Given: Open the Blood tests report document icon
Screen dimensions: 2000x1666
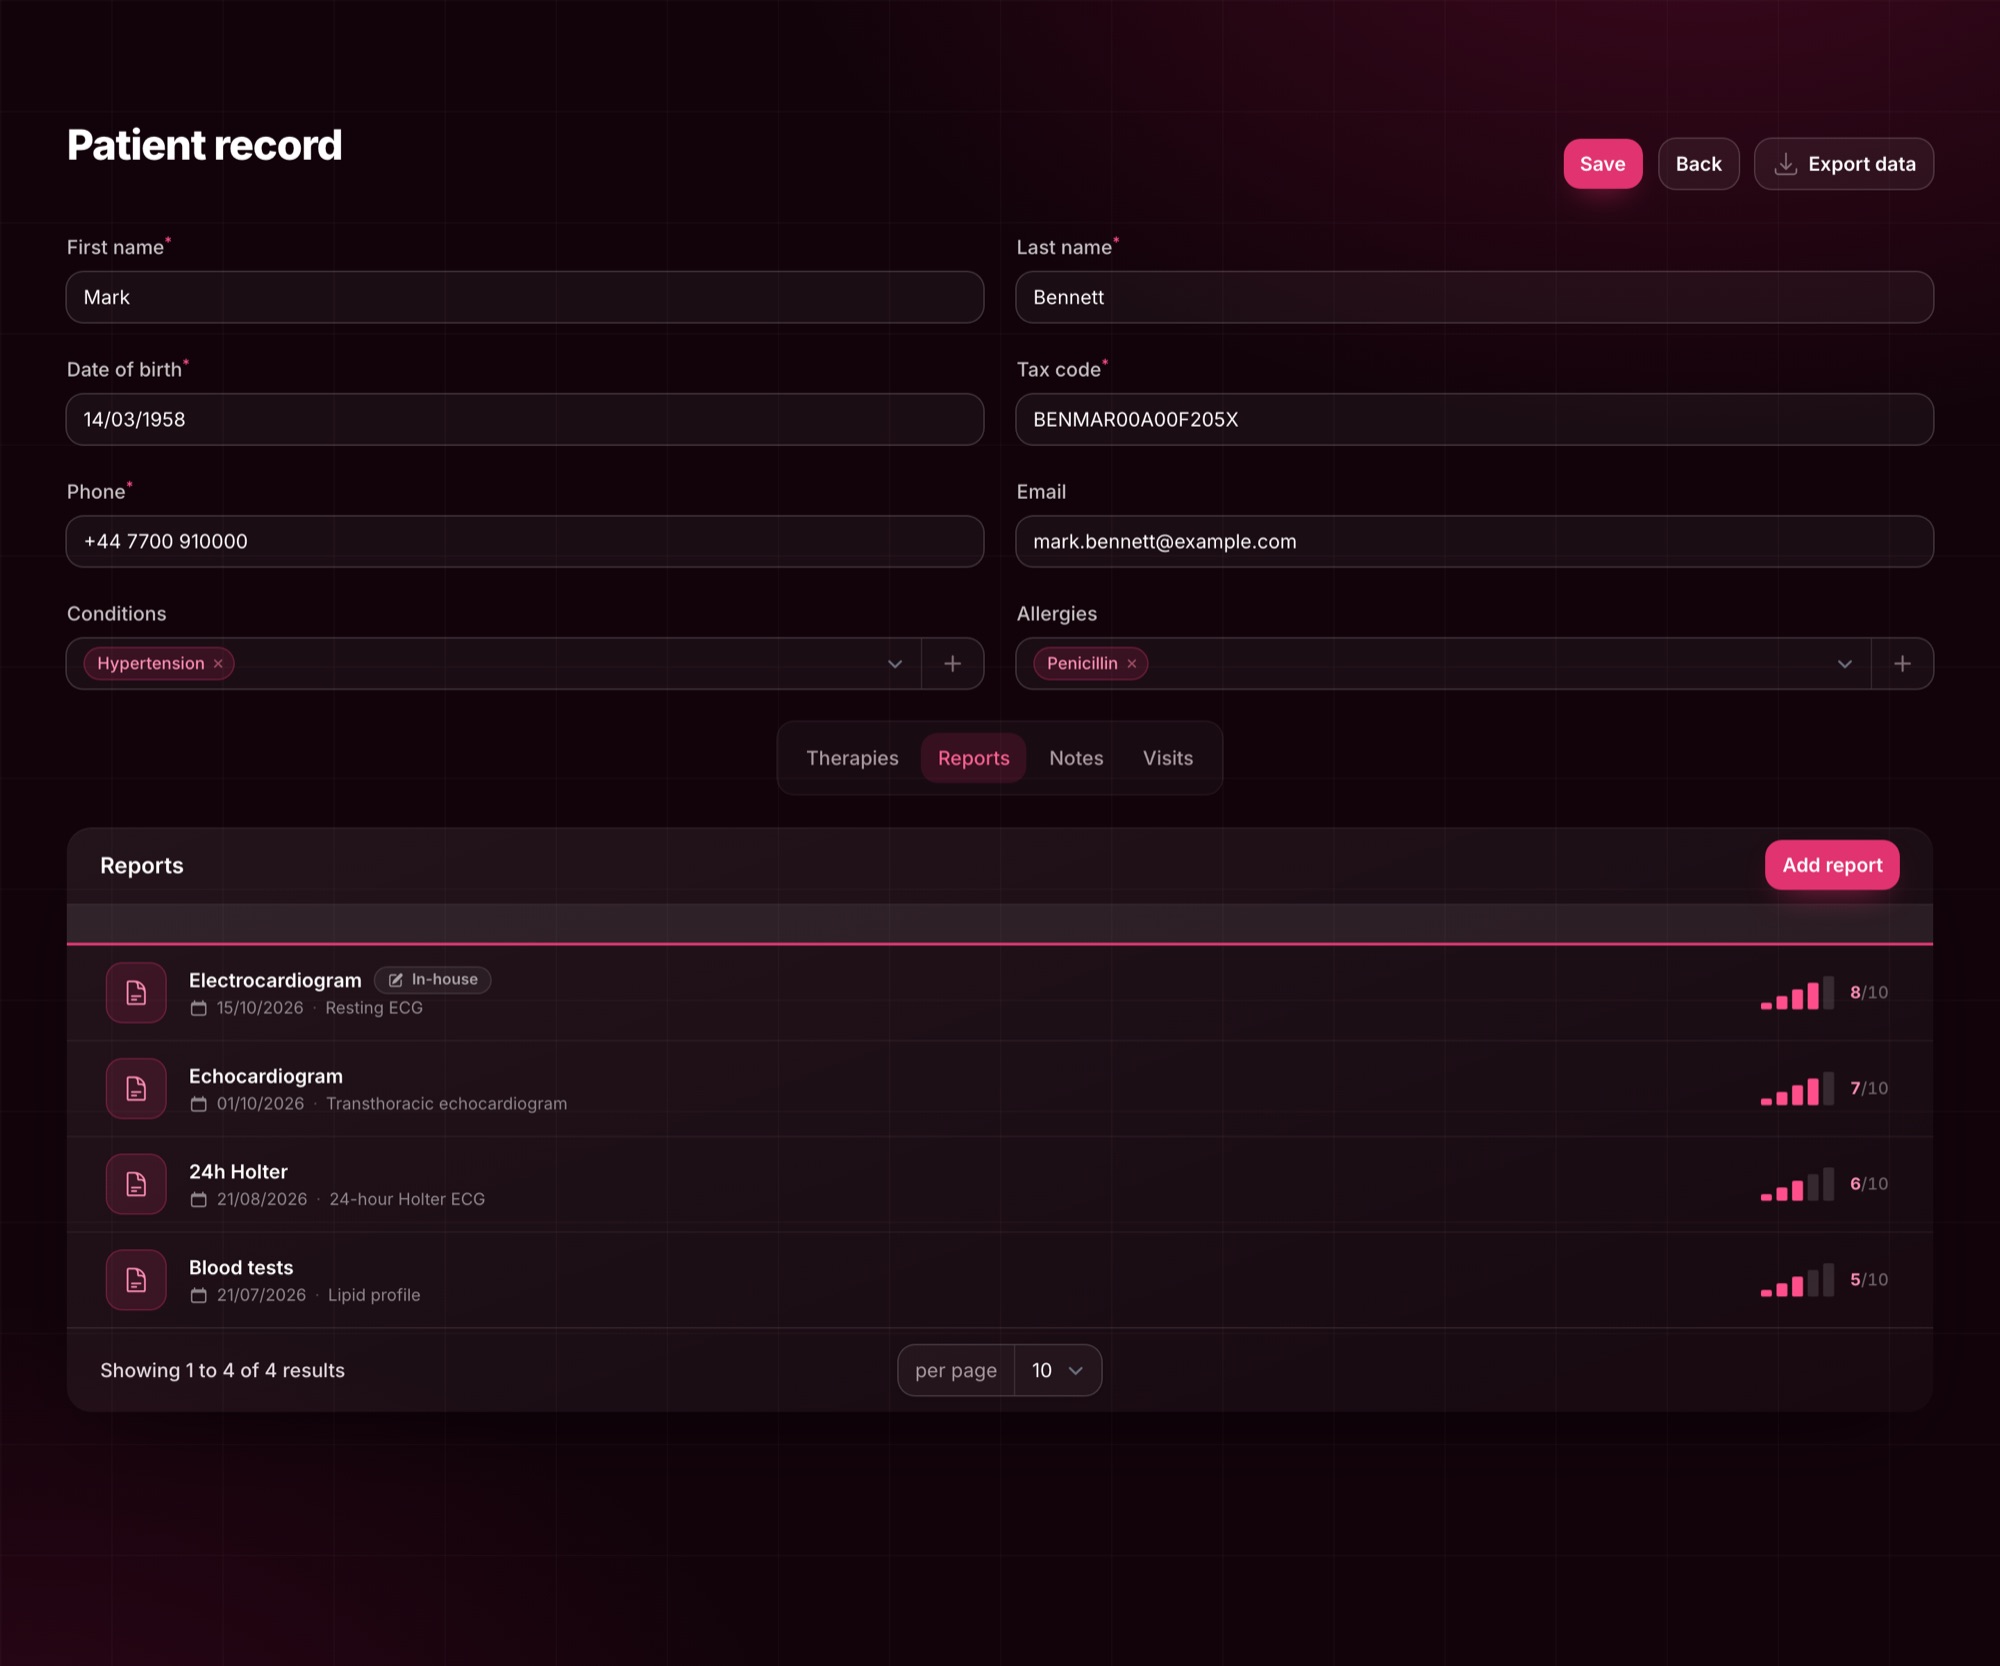Looking at the screenshot, I should [136, 1279].
